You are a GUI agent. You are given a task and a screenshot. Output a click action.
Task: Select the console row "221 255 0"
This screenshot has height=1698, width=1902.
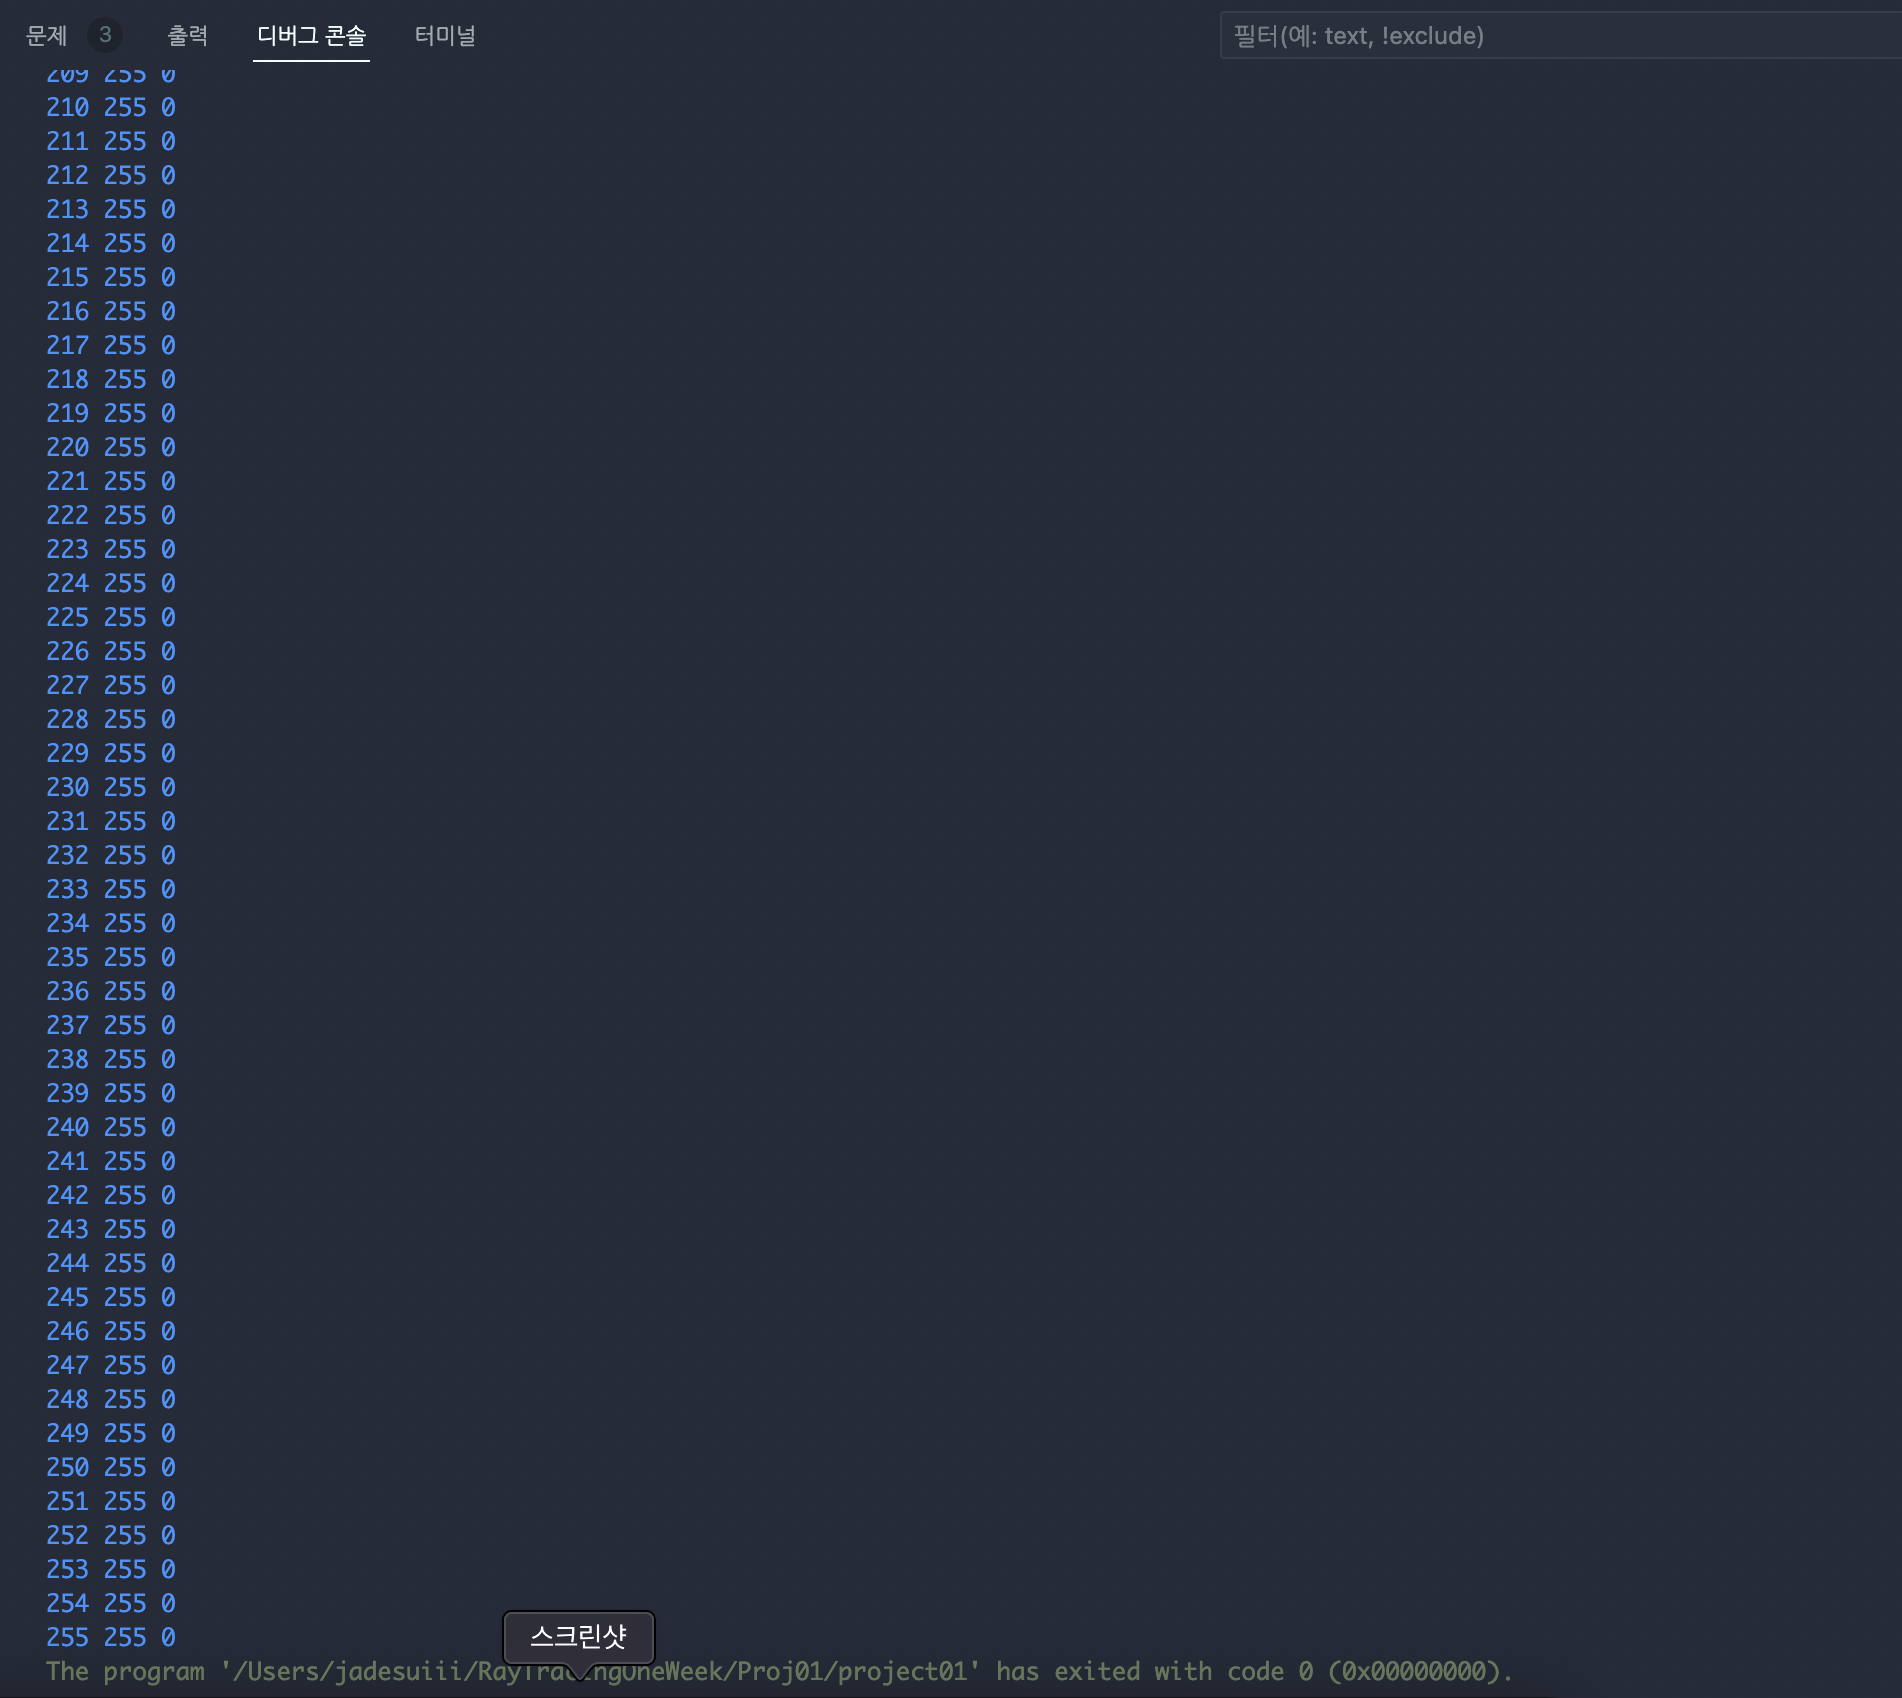click(x=111, y=481)
